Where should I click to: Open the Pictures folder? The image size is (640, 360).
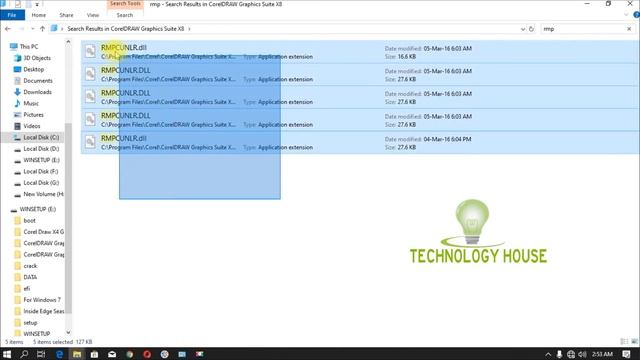(33, 115)
